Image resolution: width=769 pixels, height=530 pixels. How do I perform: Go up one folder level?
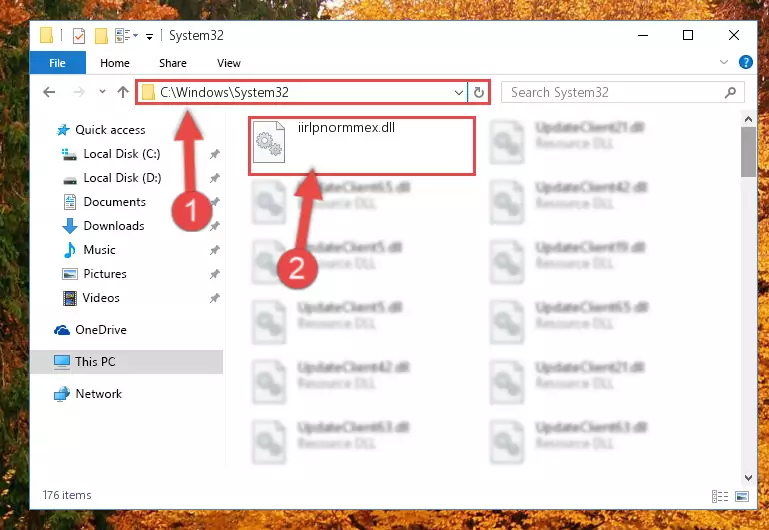point(123,92)
